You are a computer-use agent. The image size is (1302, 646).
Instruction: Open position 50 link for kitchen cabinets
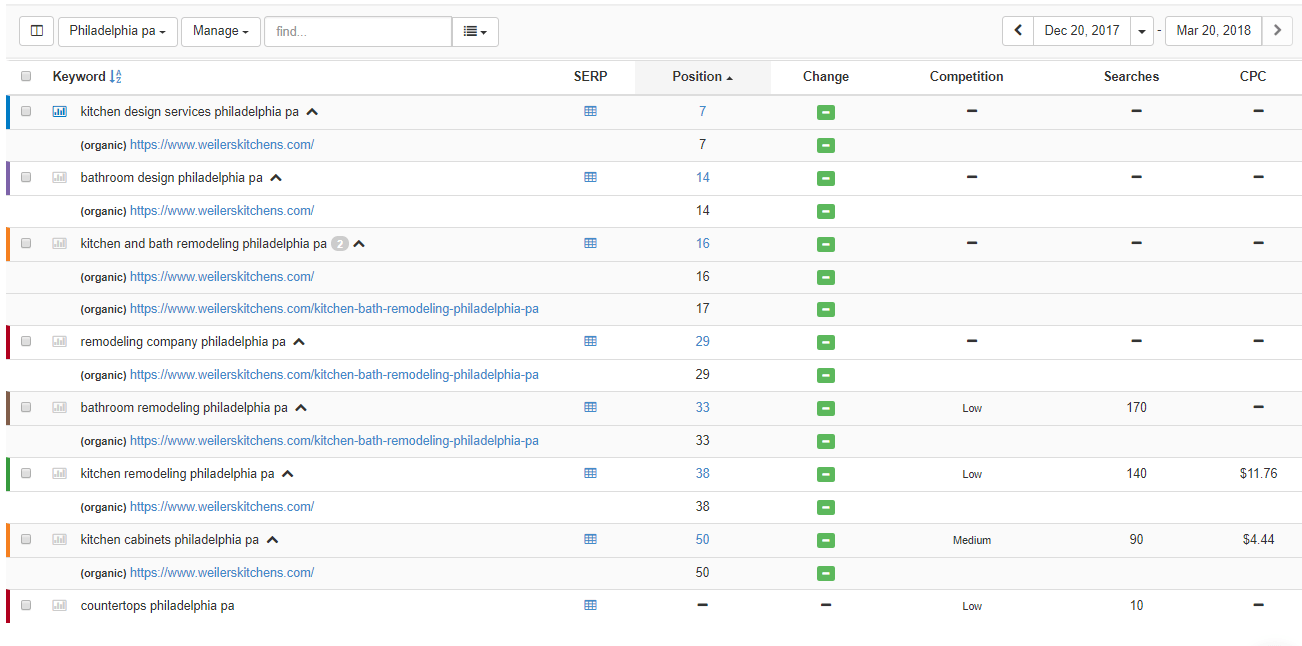click(x=703, y=540)
